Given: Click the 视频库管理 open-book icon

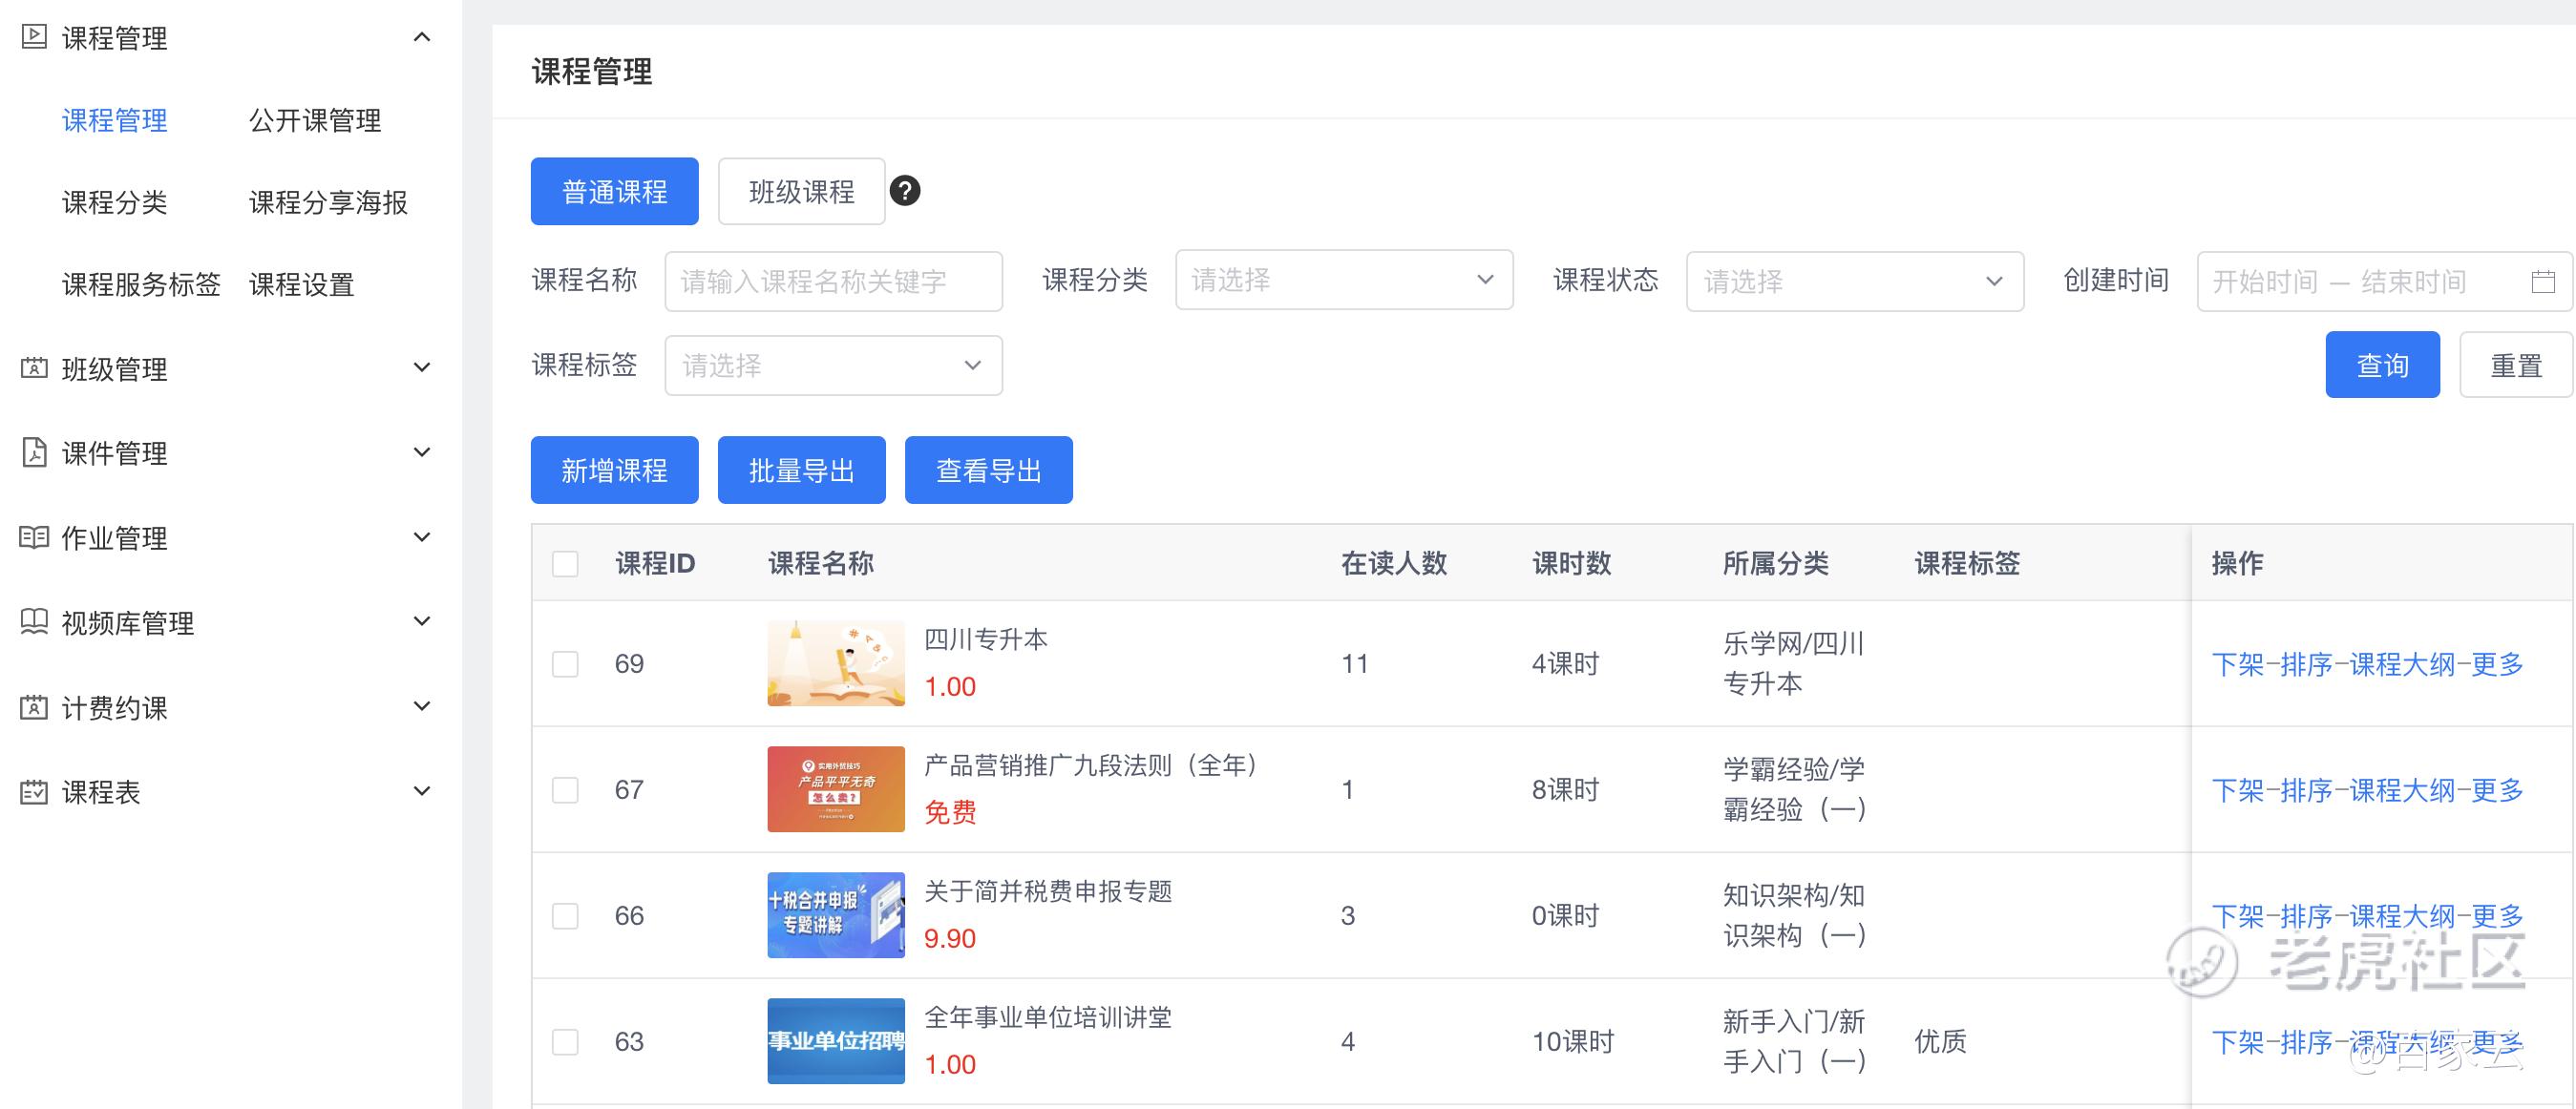Looking at the screenshot, I should tap(34, 622).
